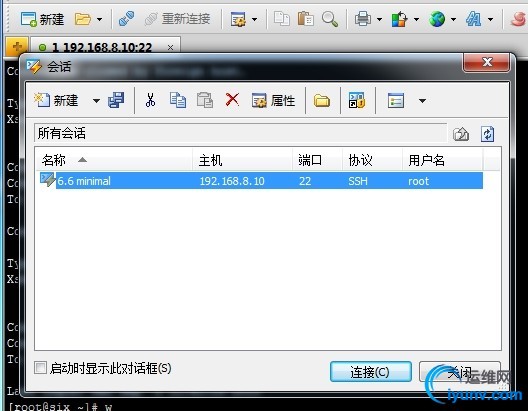Viewport: 528px width, 411px height.
Task: Expand the font dropdown arrow
Action: (x=491, y=20)
